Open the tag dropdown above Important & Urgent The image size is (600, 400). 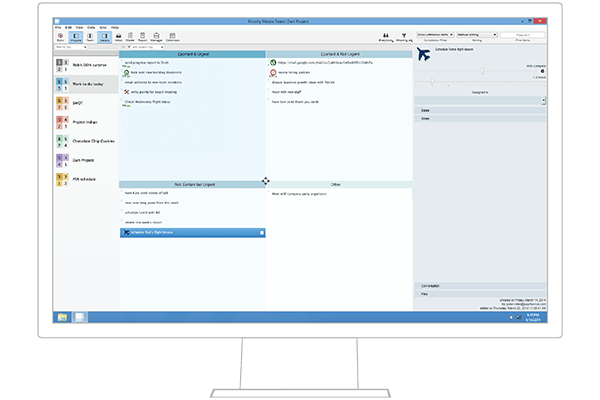click(146, 47)
